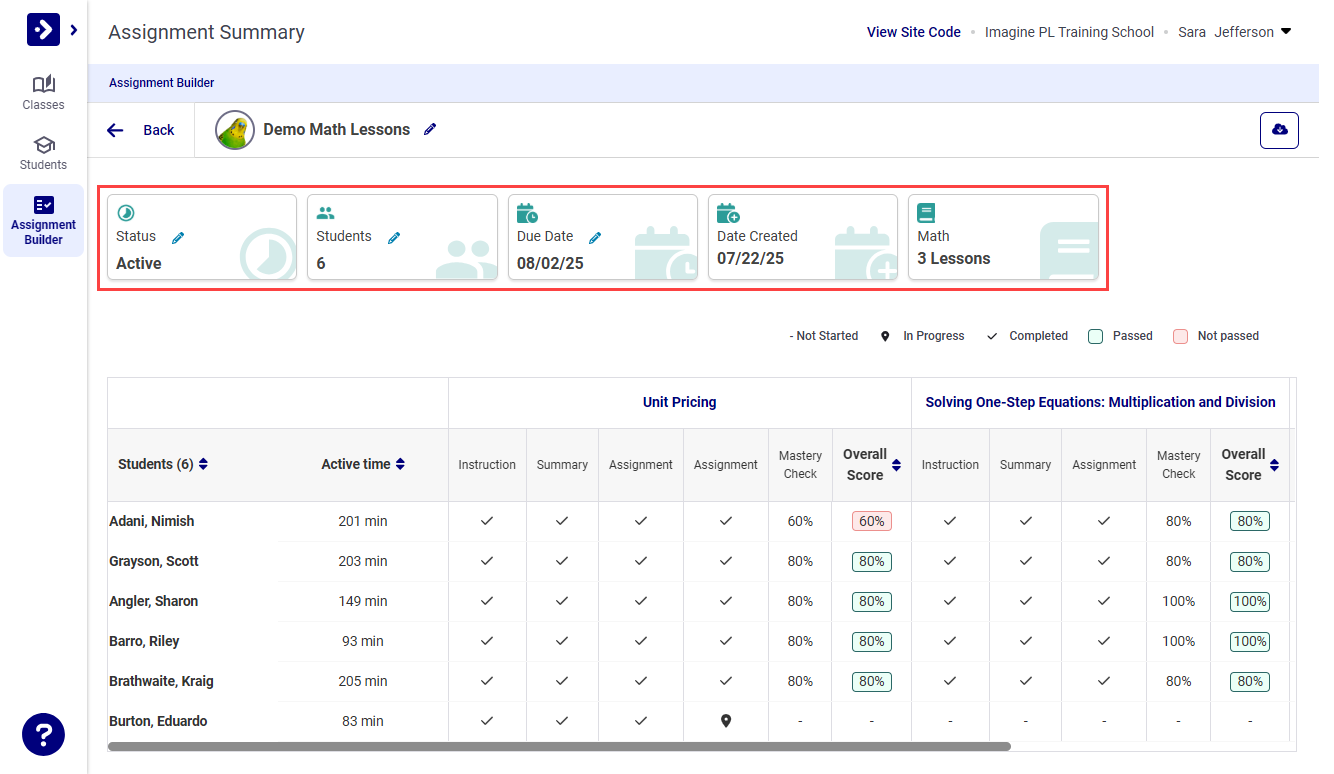This screenshot has width=1334, height=774.
Task: Edit the Students list with its pencil icon
Action: tap(394, 237)
